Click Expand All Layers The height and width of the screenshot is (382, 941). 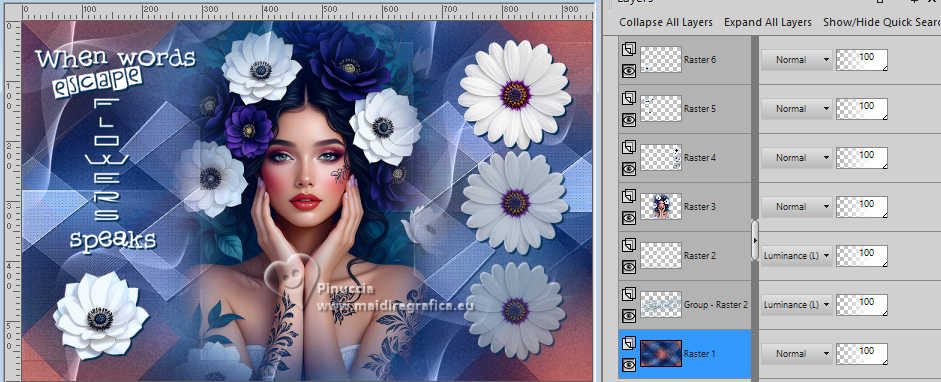pyautogui.click(x=768, y=22)
